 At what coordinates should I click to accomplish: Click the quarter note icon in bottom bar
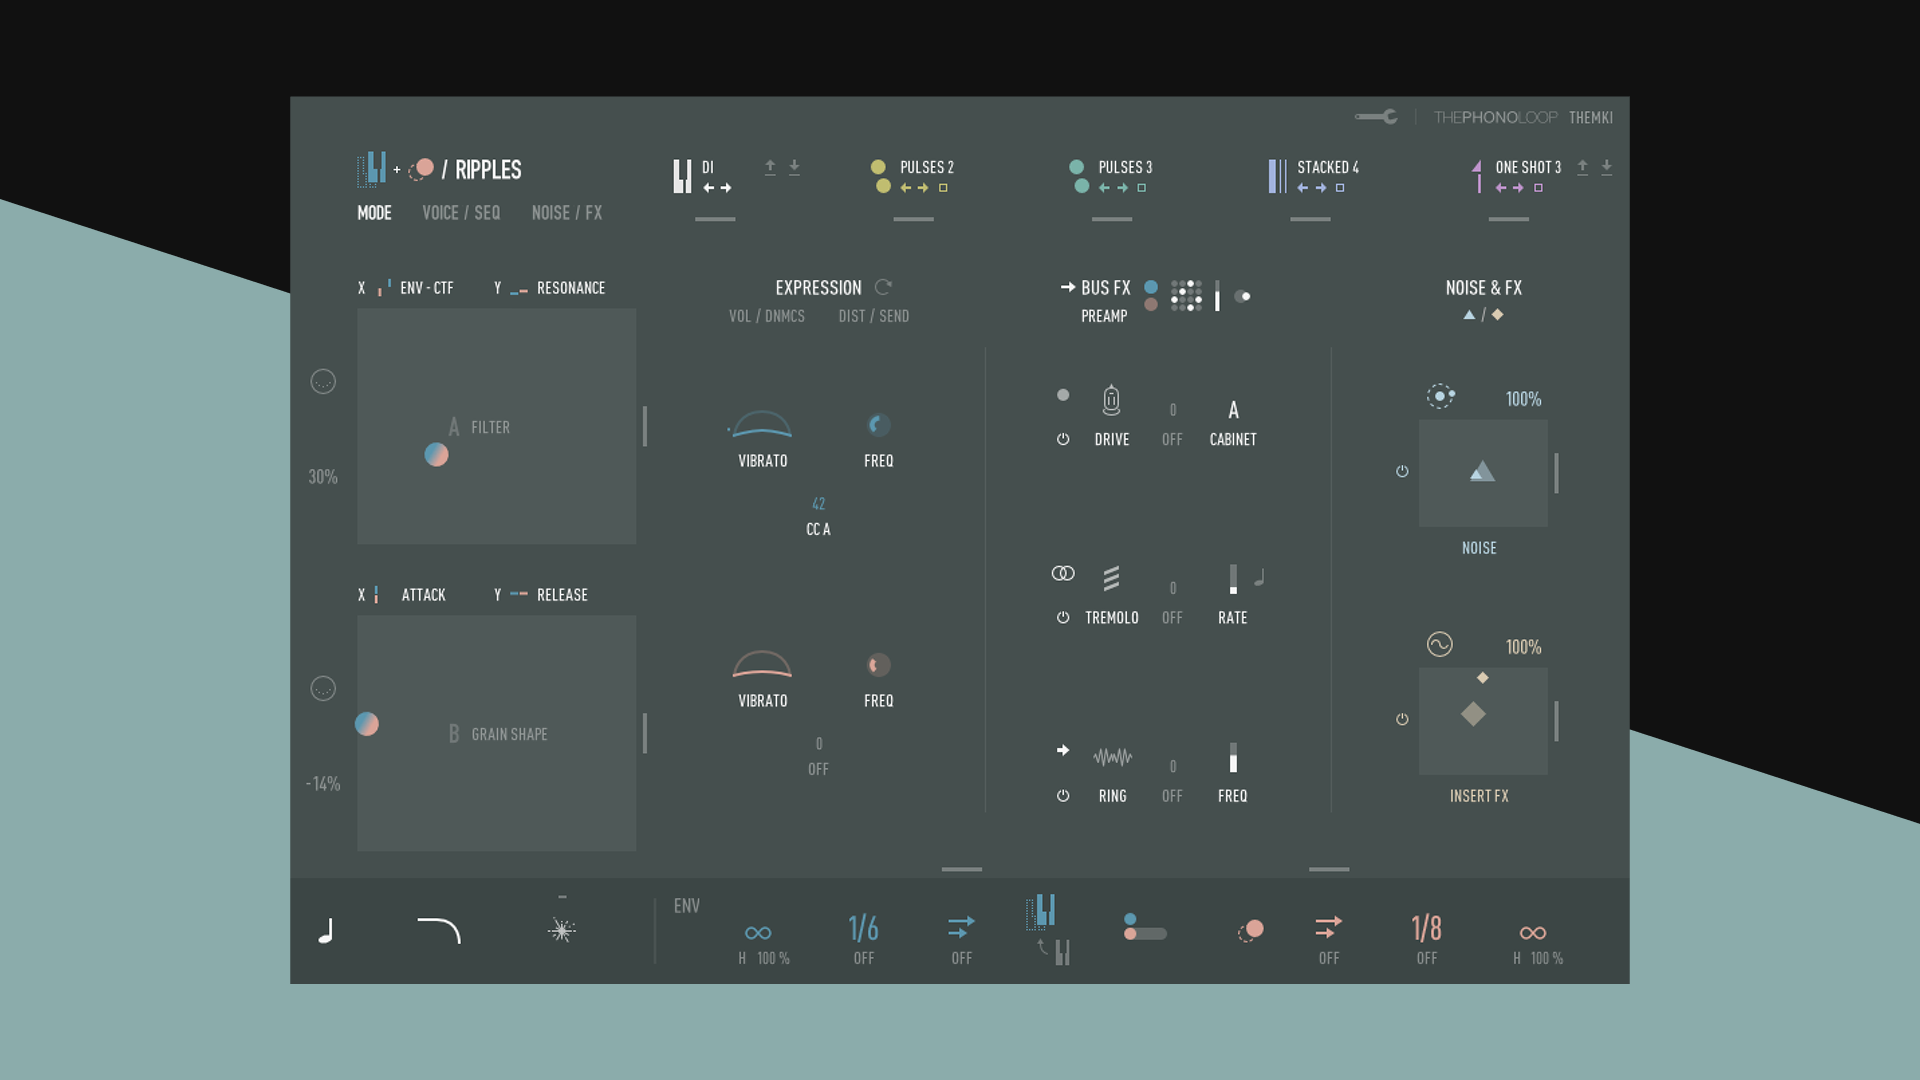tap(326, 932)
